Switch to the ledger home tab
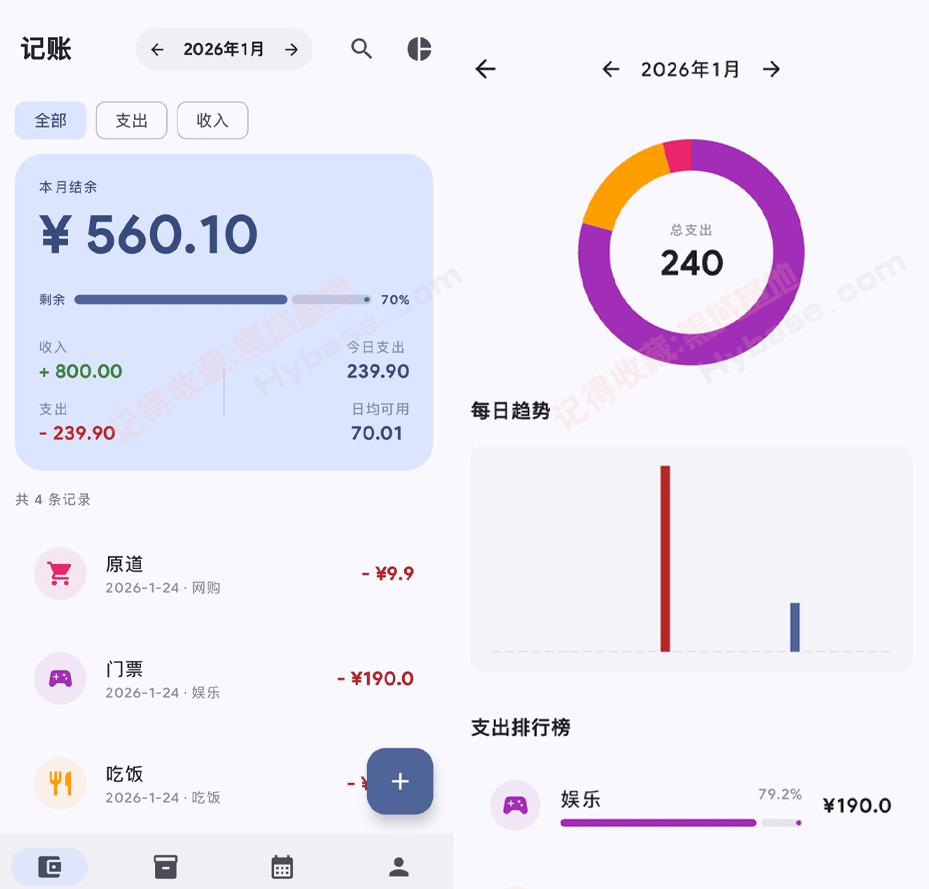The height and width of the screenshot is (889, 929). click(x=49, y=868)
